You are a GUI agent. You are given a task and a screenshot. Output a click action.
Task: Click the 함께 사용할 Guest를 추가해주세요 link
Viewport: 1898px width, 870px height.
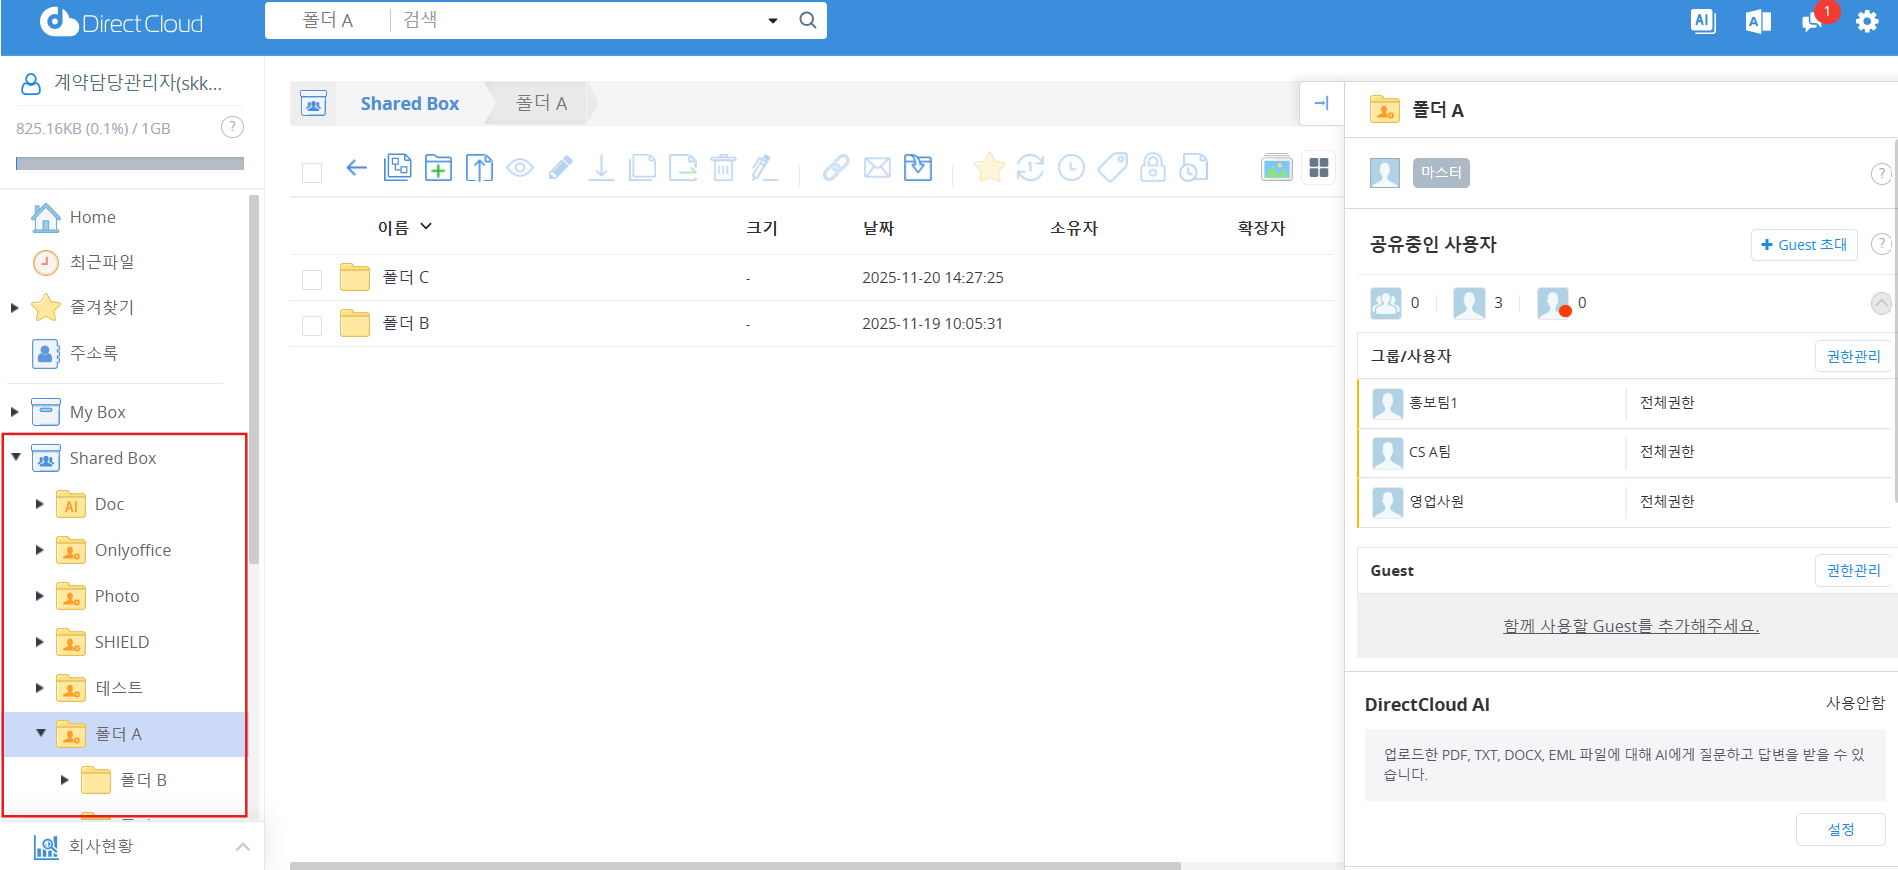[1630, 626]
